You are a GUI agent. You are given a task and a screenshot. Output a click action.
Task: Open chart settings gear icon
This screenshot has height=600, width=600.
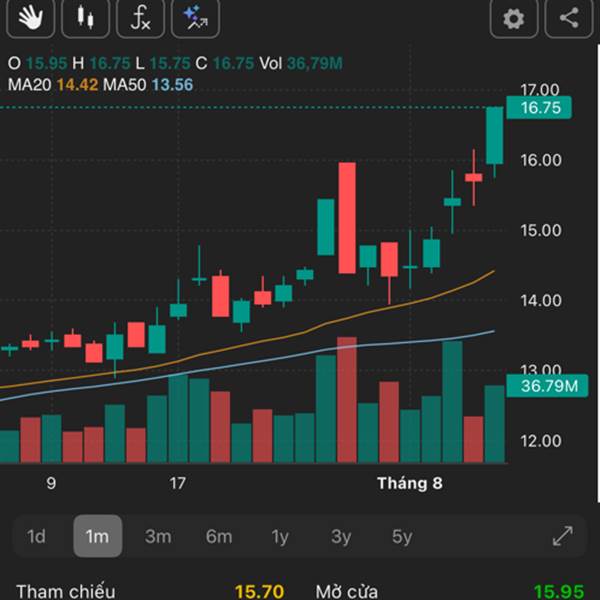[x=514, y=17]
